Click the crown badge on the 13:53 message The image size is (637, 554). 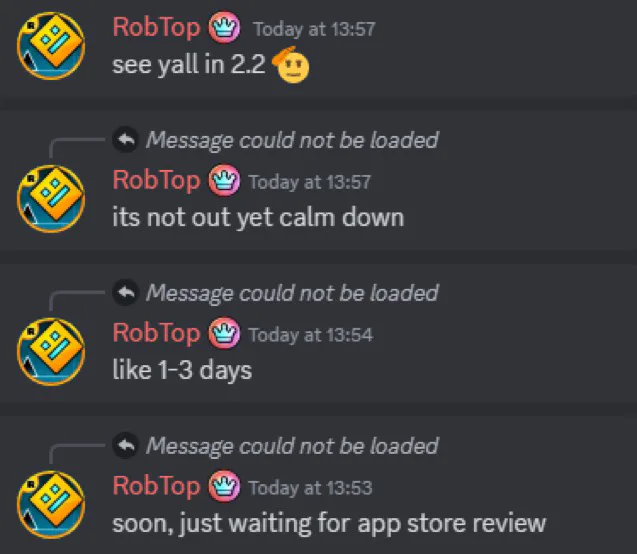[x=224, y=486]
